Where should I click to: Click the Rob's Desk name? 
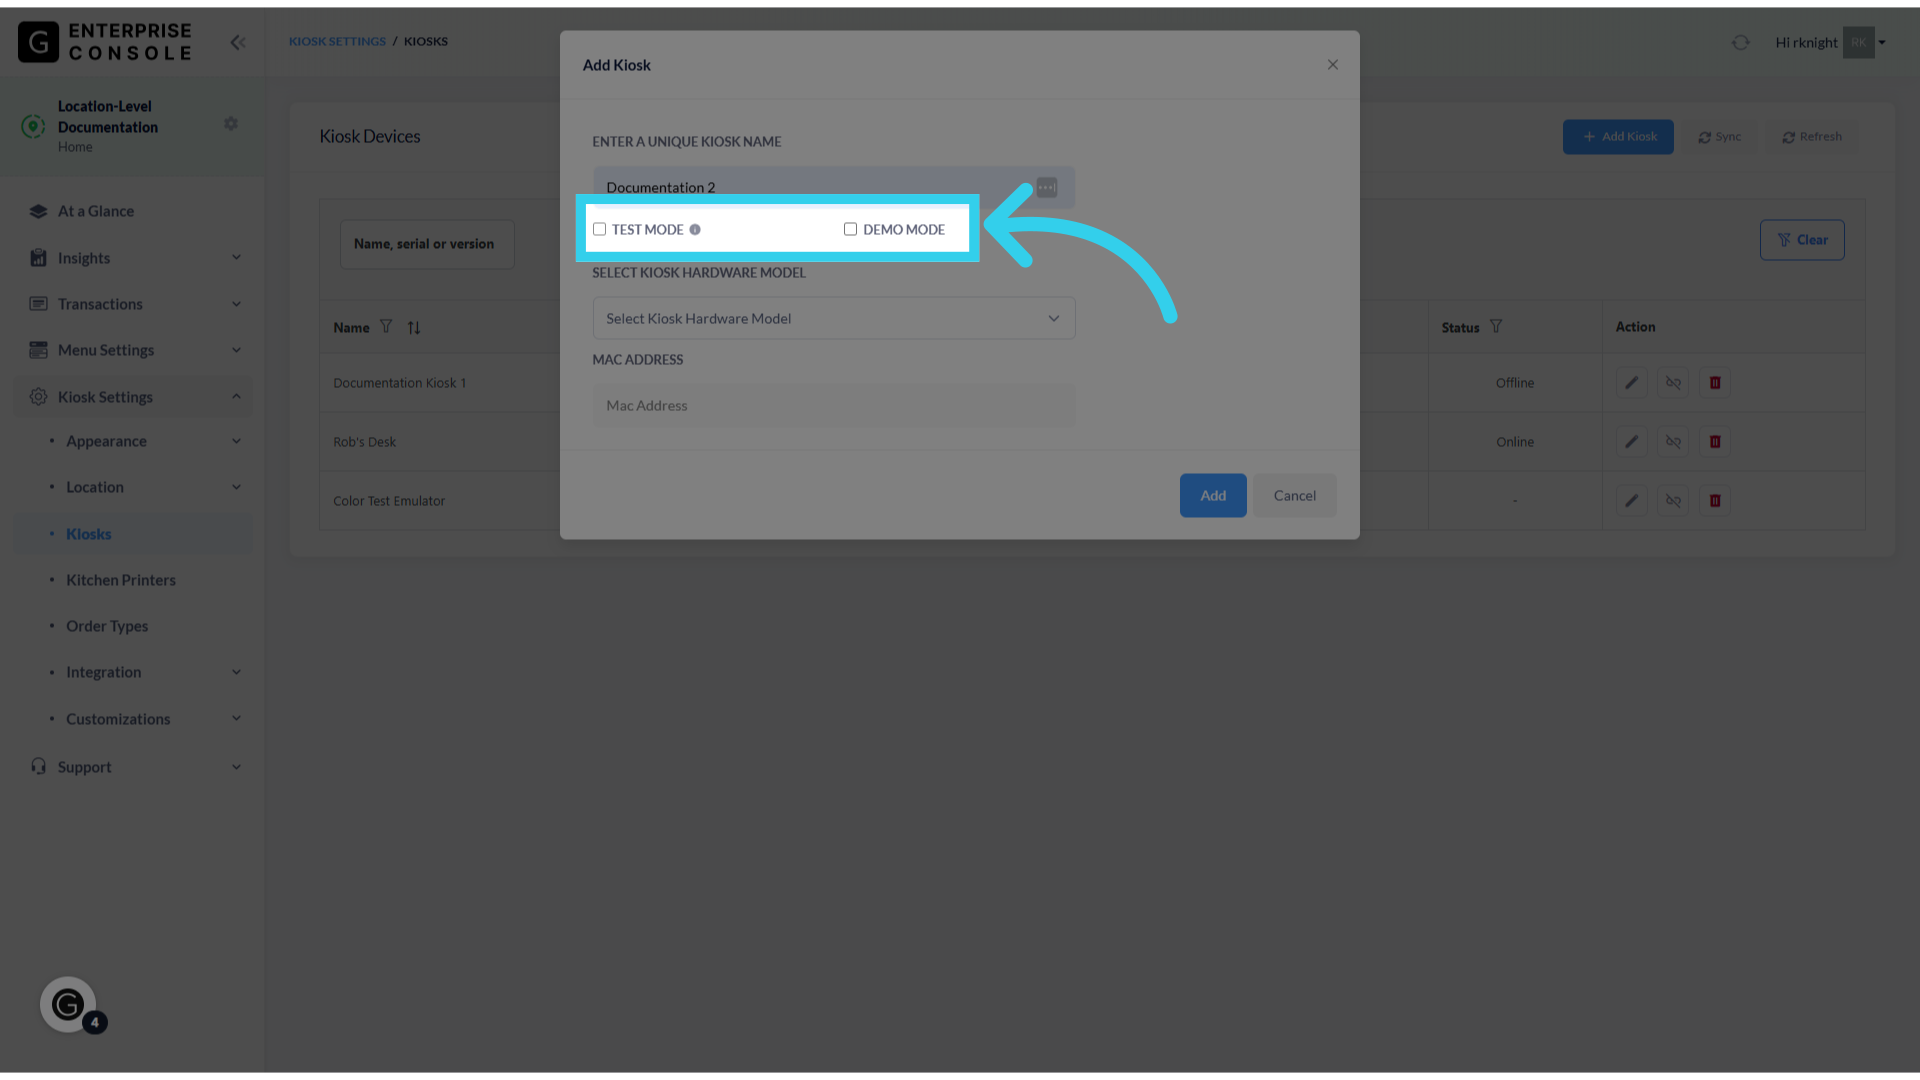coord(364,442)
